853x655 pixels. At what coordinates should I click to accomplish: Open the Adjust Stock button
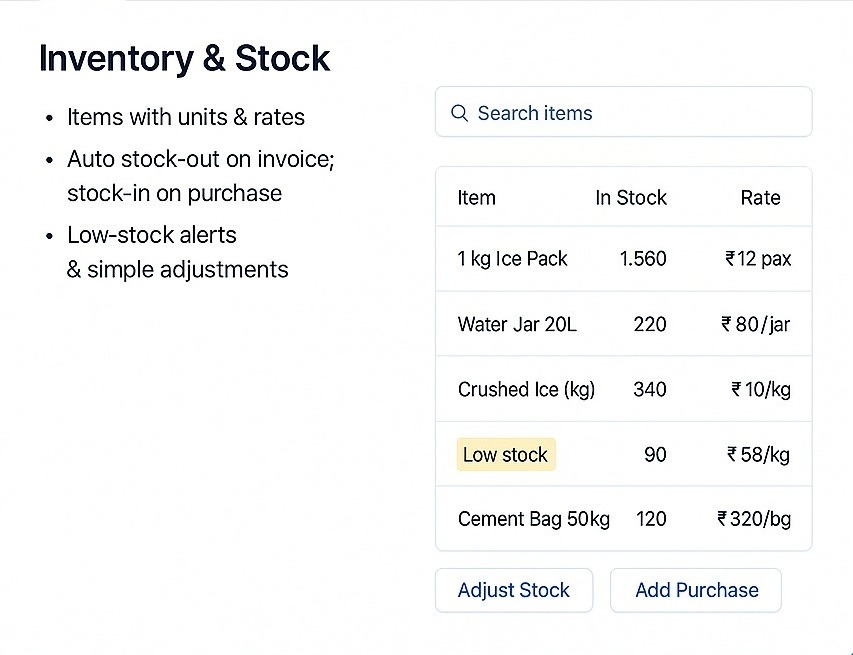pyautogui.click(x=514, y=590)
